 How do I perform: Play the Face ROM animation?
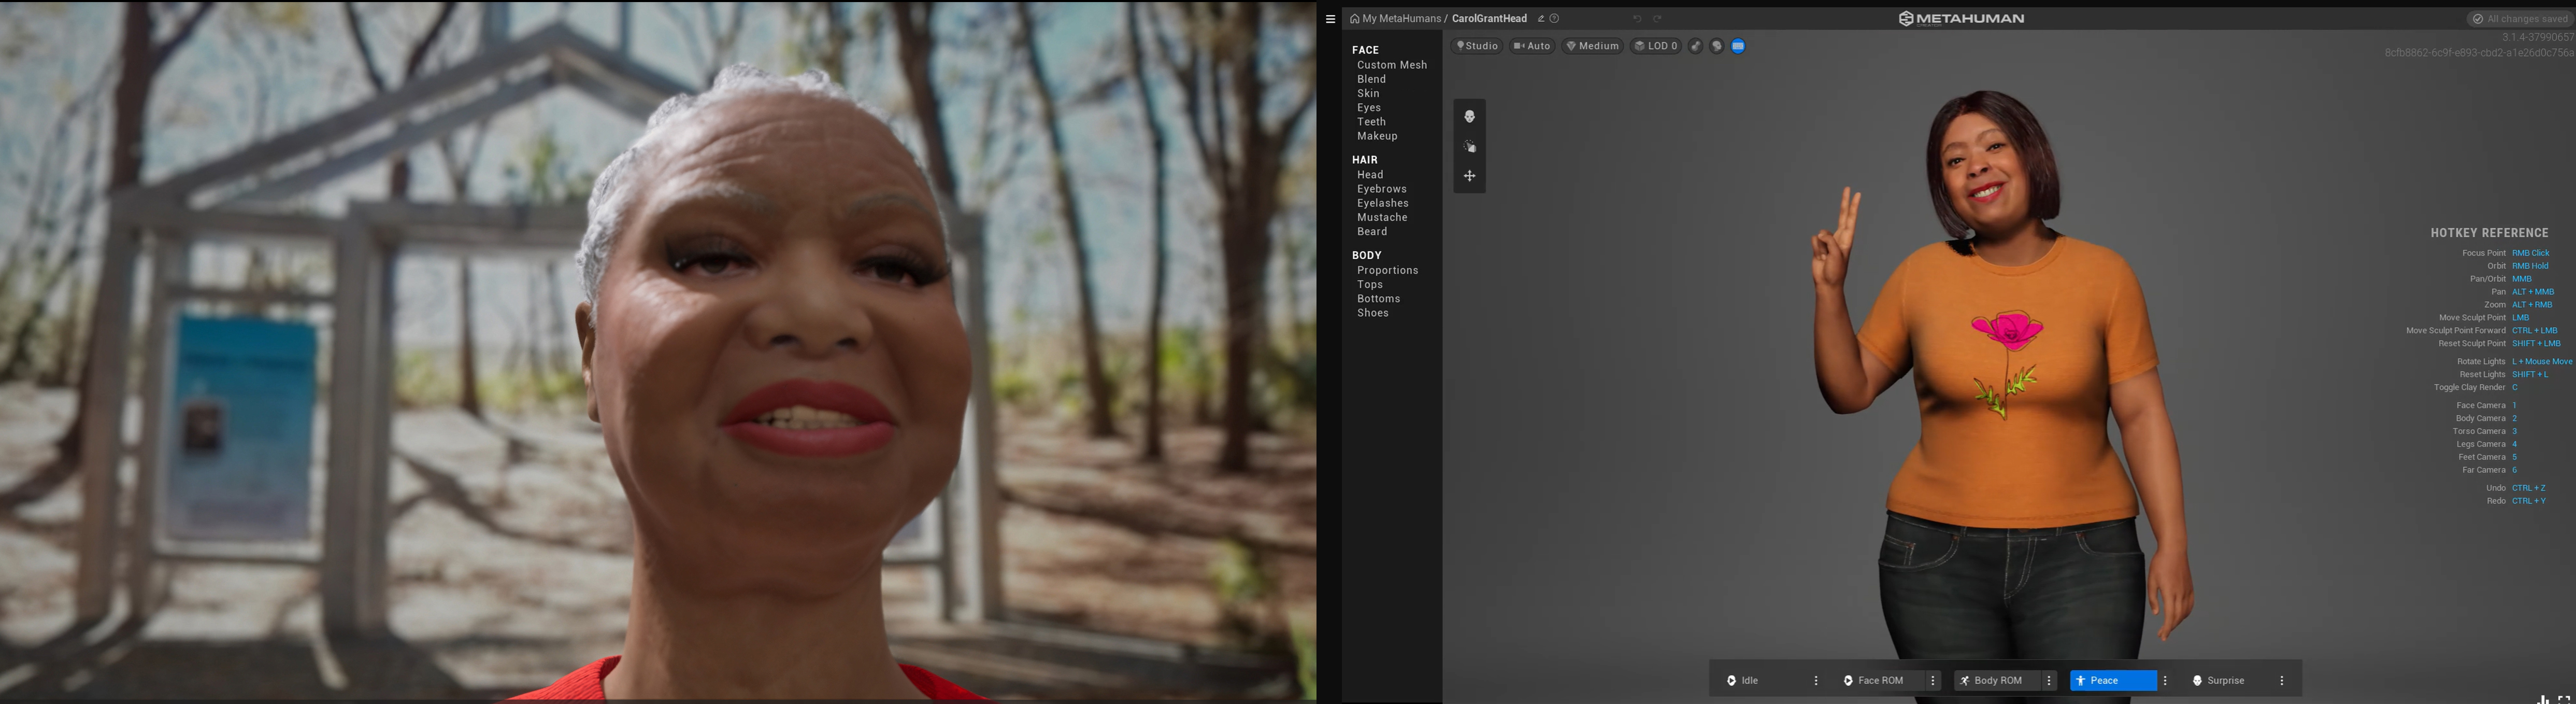[1880, 681]
